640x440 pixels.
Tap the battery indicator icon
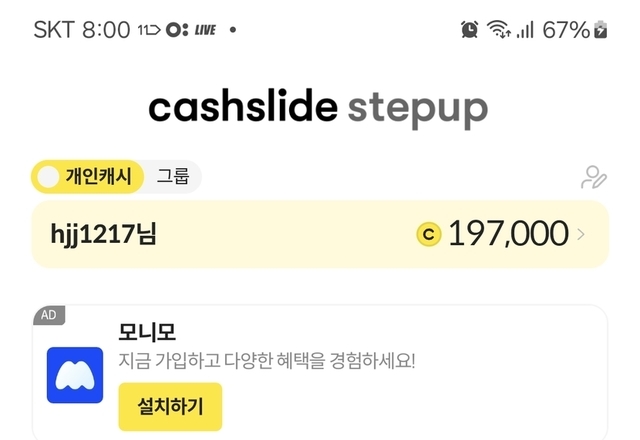pos(600,30)
